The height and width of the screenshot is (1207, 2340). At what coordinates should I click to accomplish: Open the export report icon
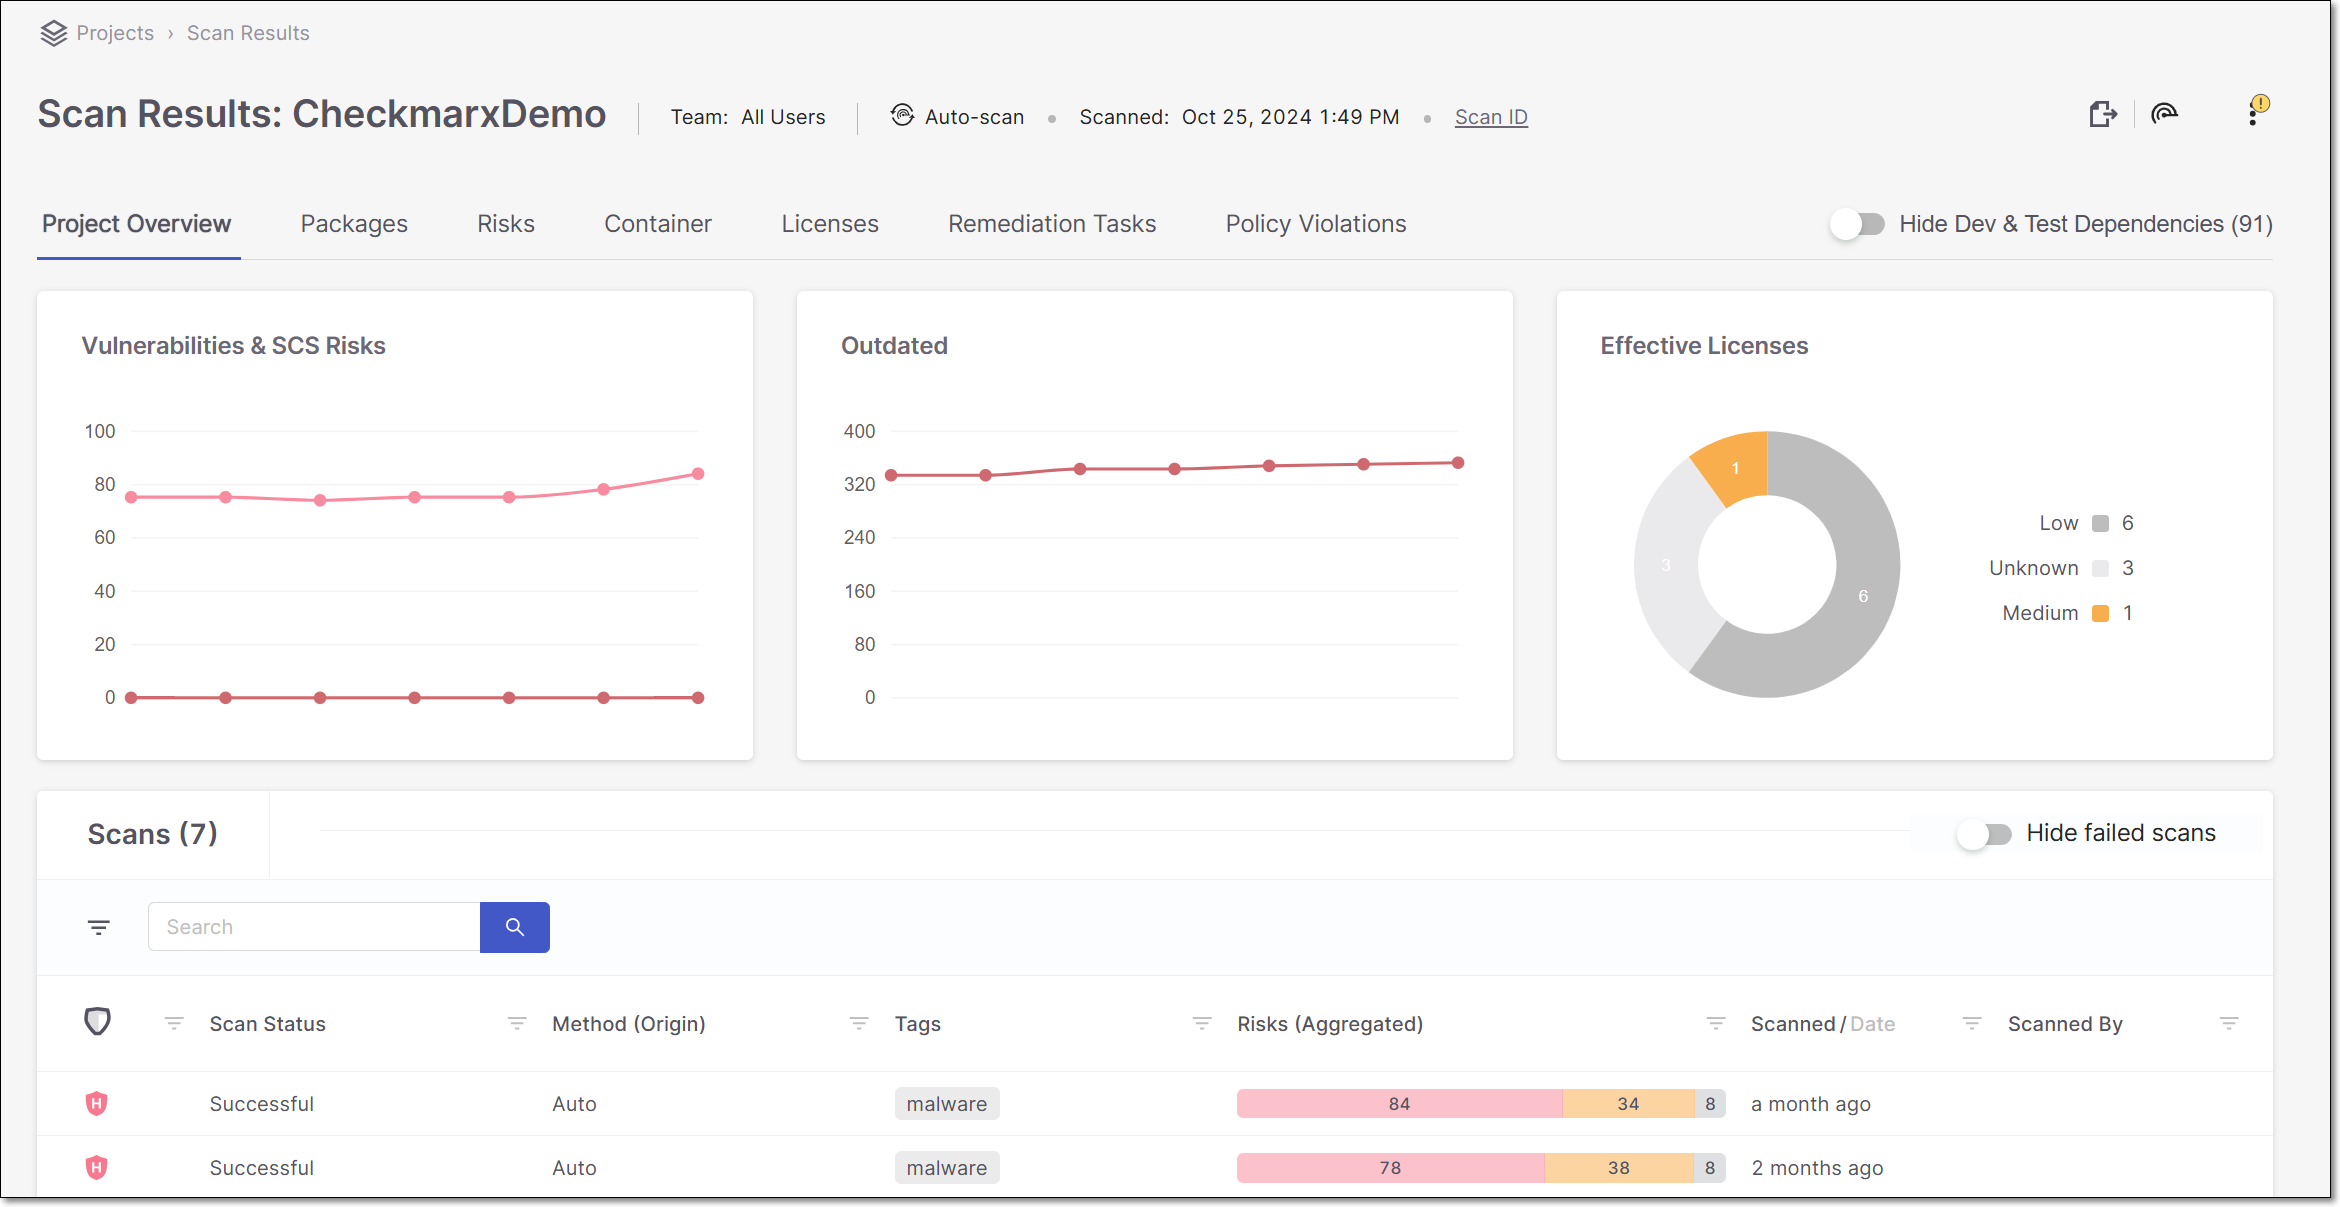[x=2103, y=114]
